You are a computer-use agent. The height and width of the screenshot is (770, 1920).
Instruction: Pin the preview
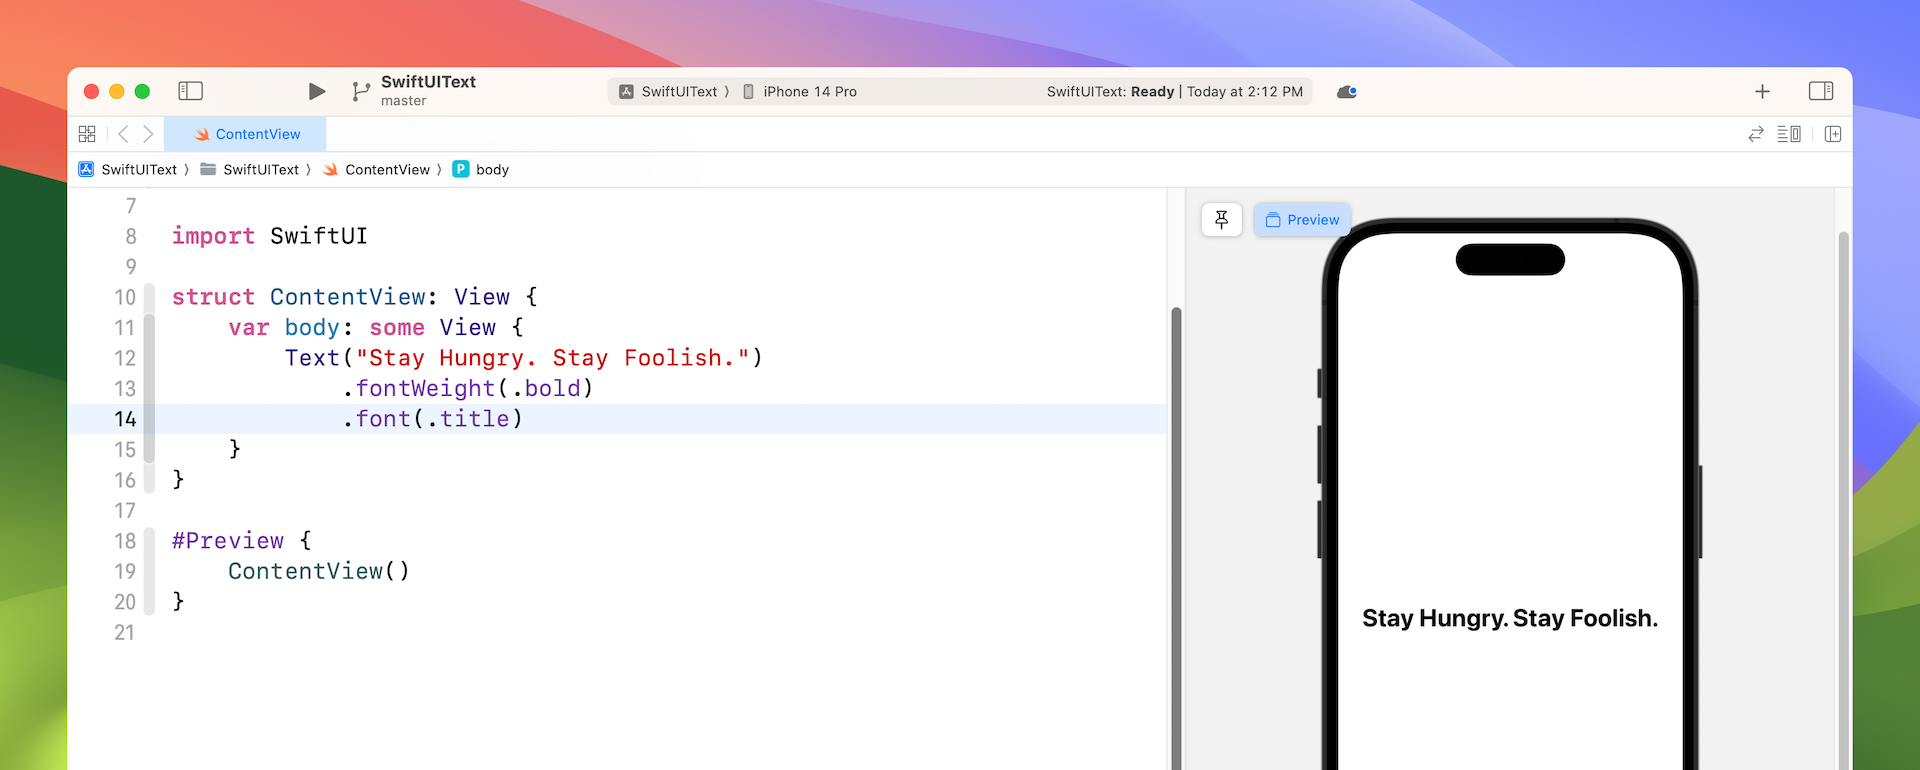point(1222,220)
